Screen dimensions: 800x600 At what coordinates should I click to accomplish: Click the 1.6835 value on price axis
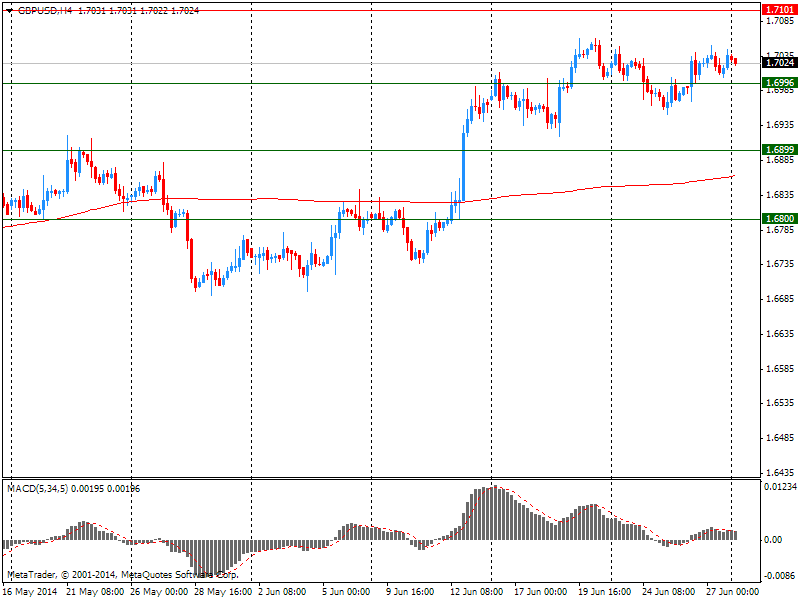(x=781, y=195)
